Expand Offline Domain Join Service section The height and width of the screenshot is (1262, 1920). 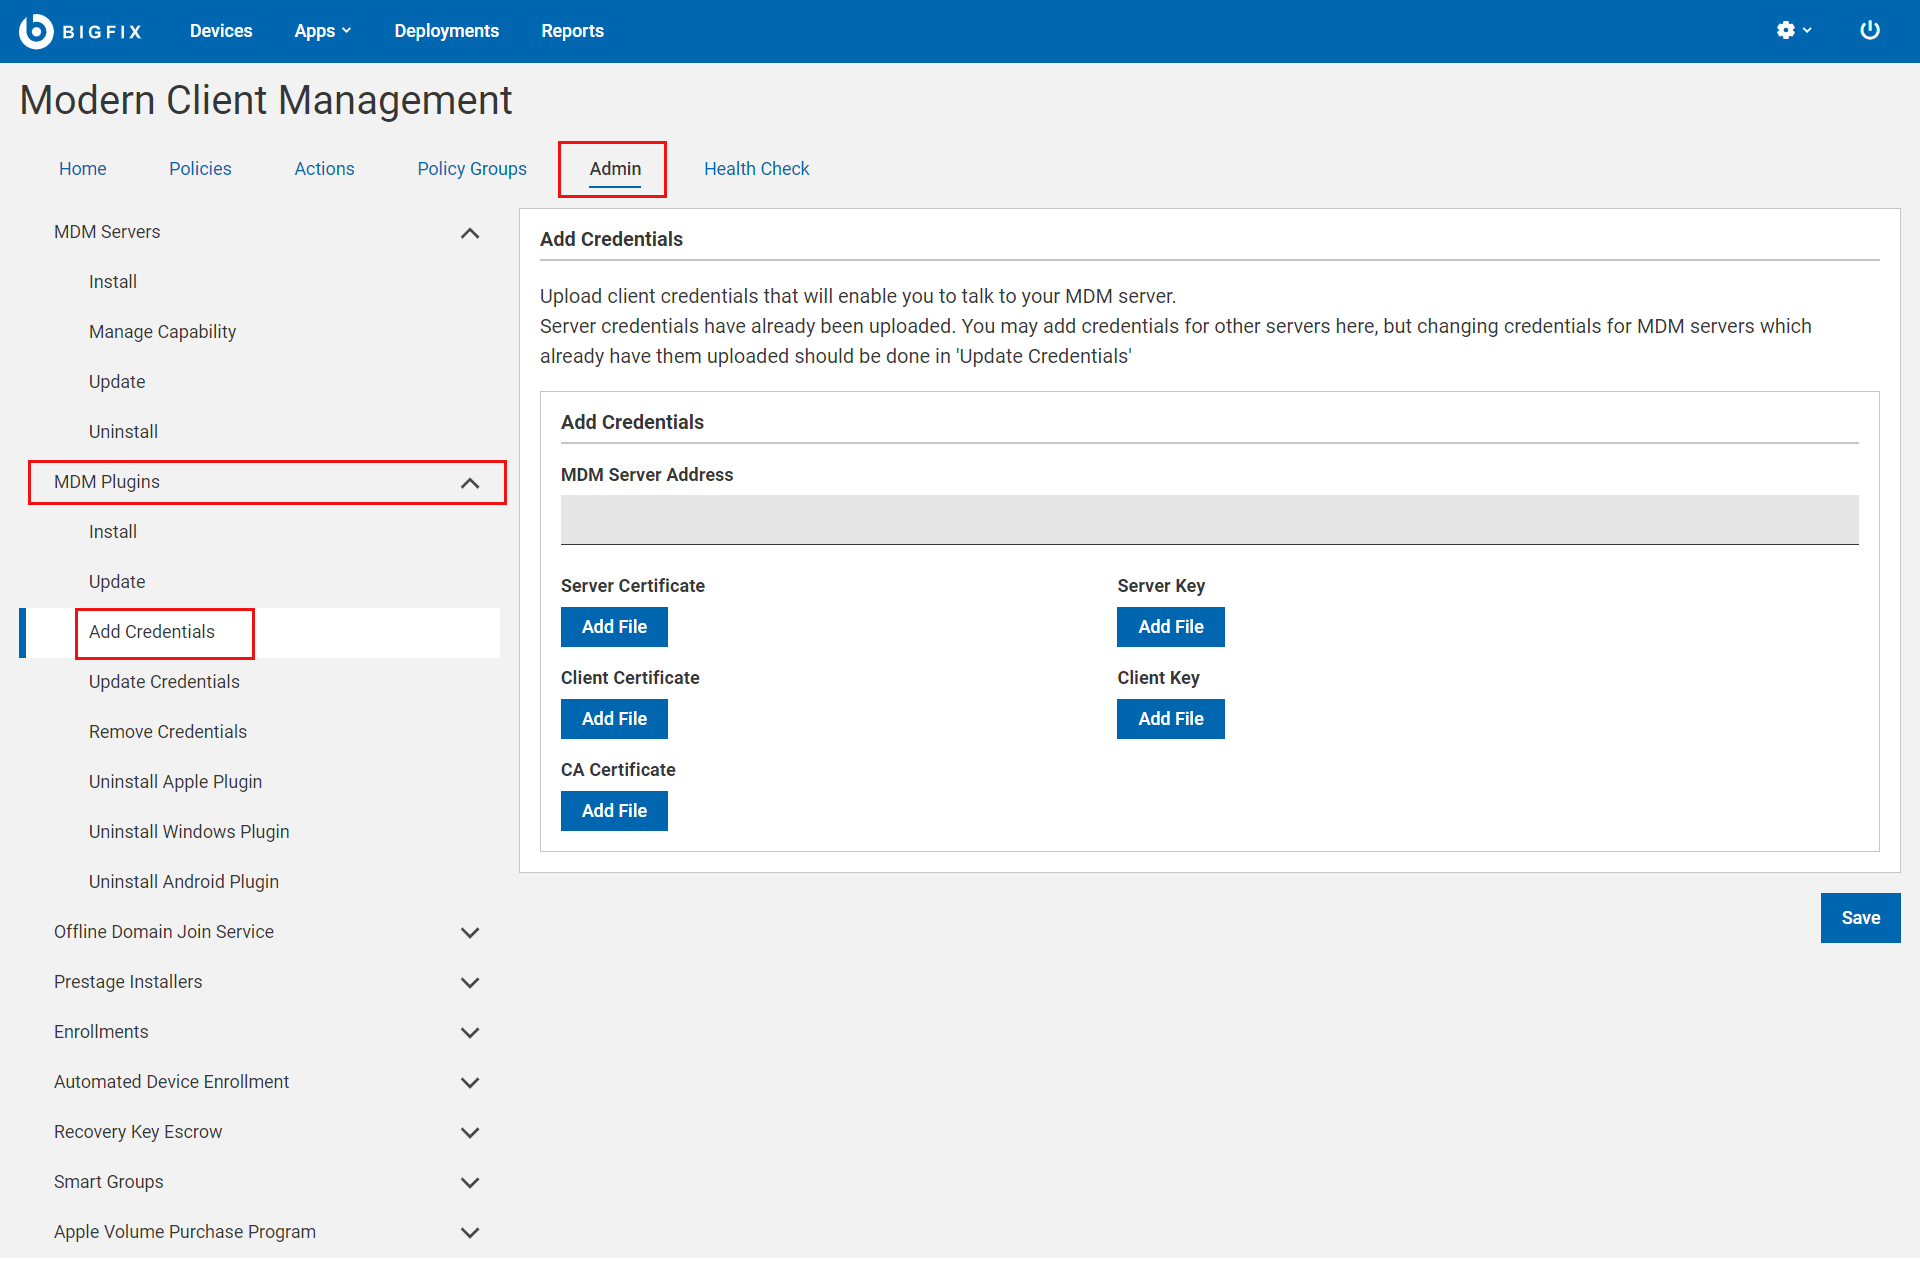[470, 932]
